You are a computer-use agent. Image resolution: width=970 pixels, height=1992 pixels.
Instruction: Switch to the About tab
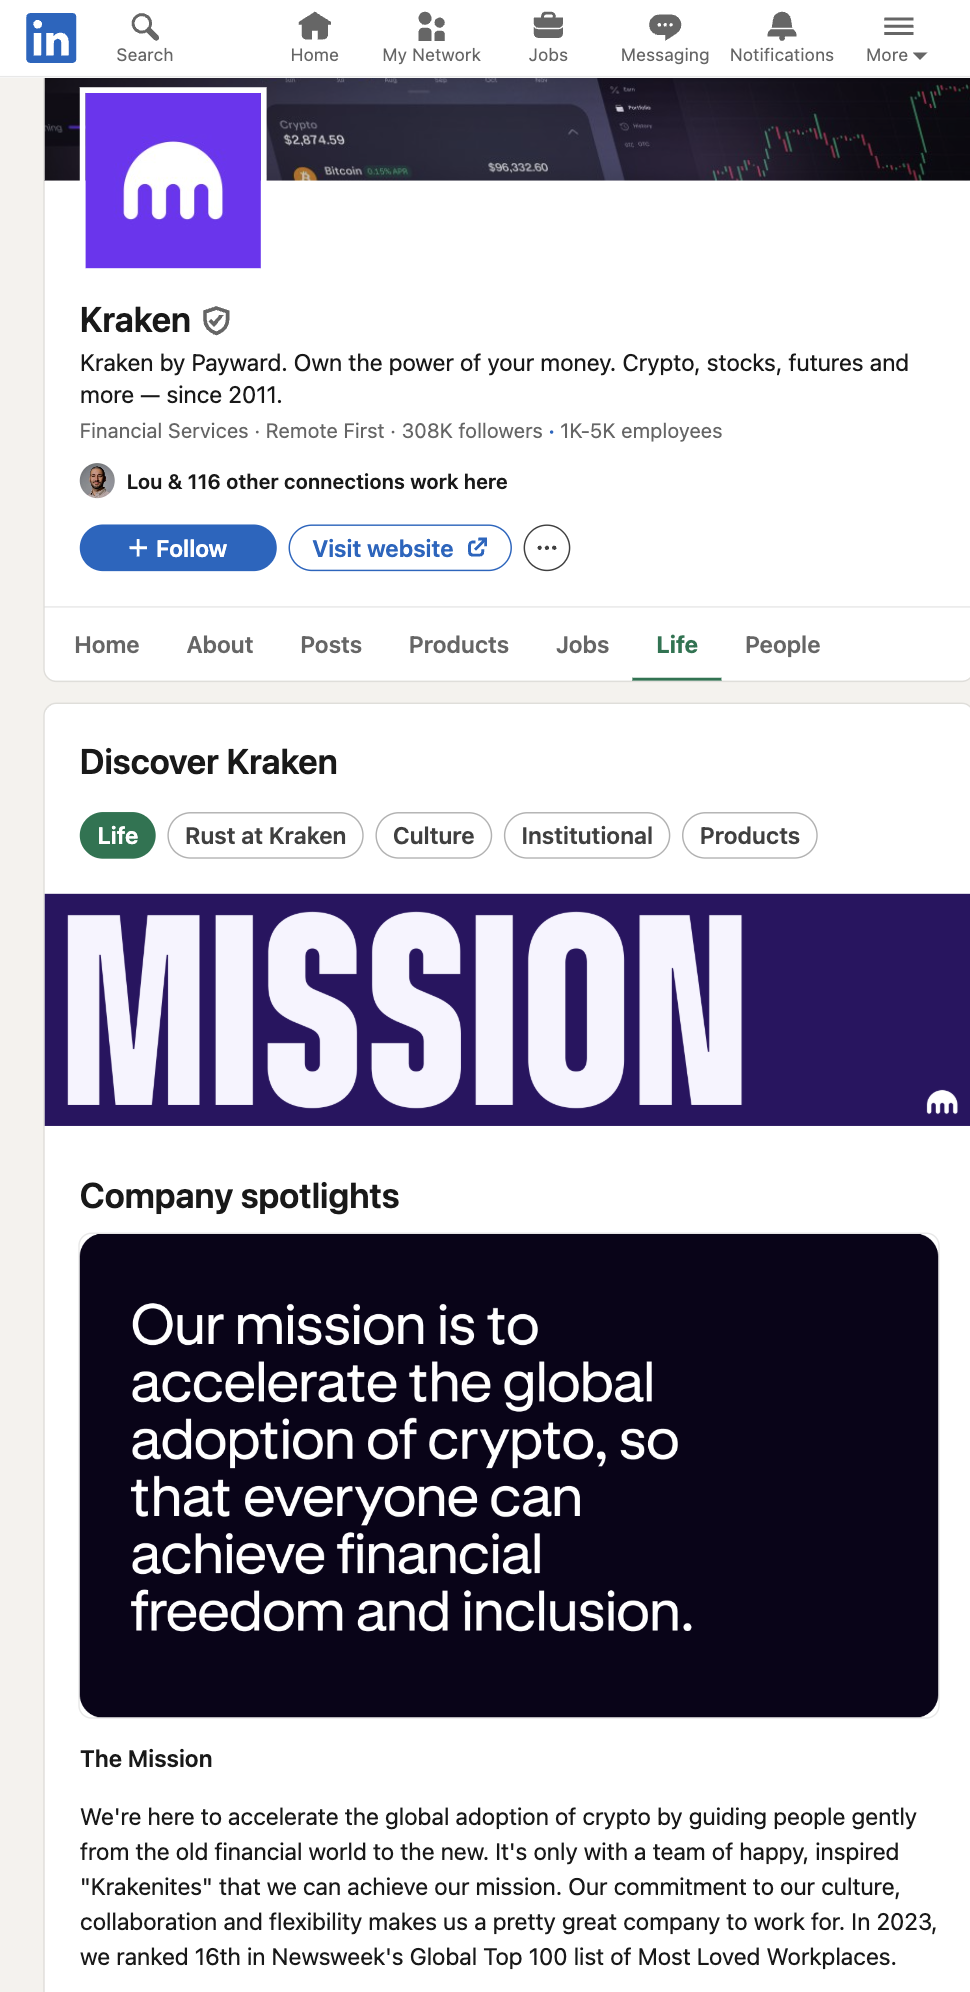click(220, 645)
